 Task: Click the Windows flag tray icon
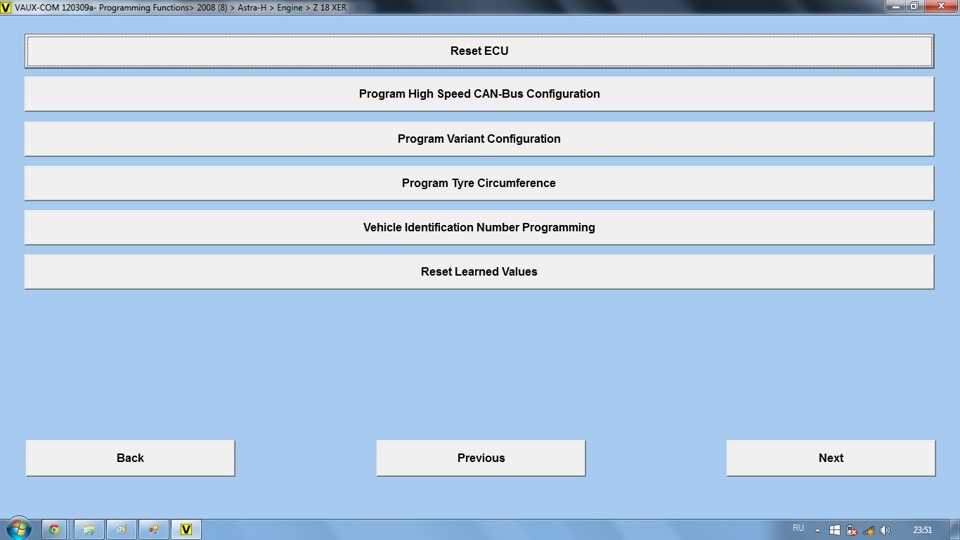pyautogui.click(x=835, y=530)
